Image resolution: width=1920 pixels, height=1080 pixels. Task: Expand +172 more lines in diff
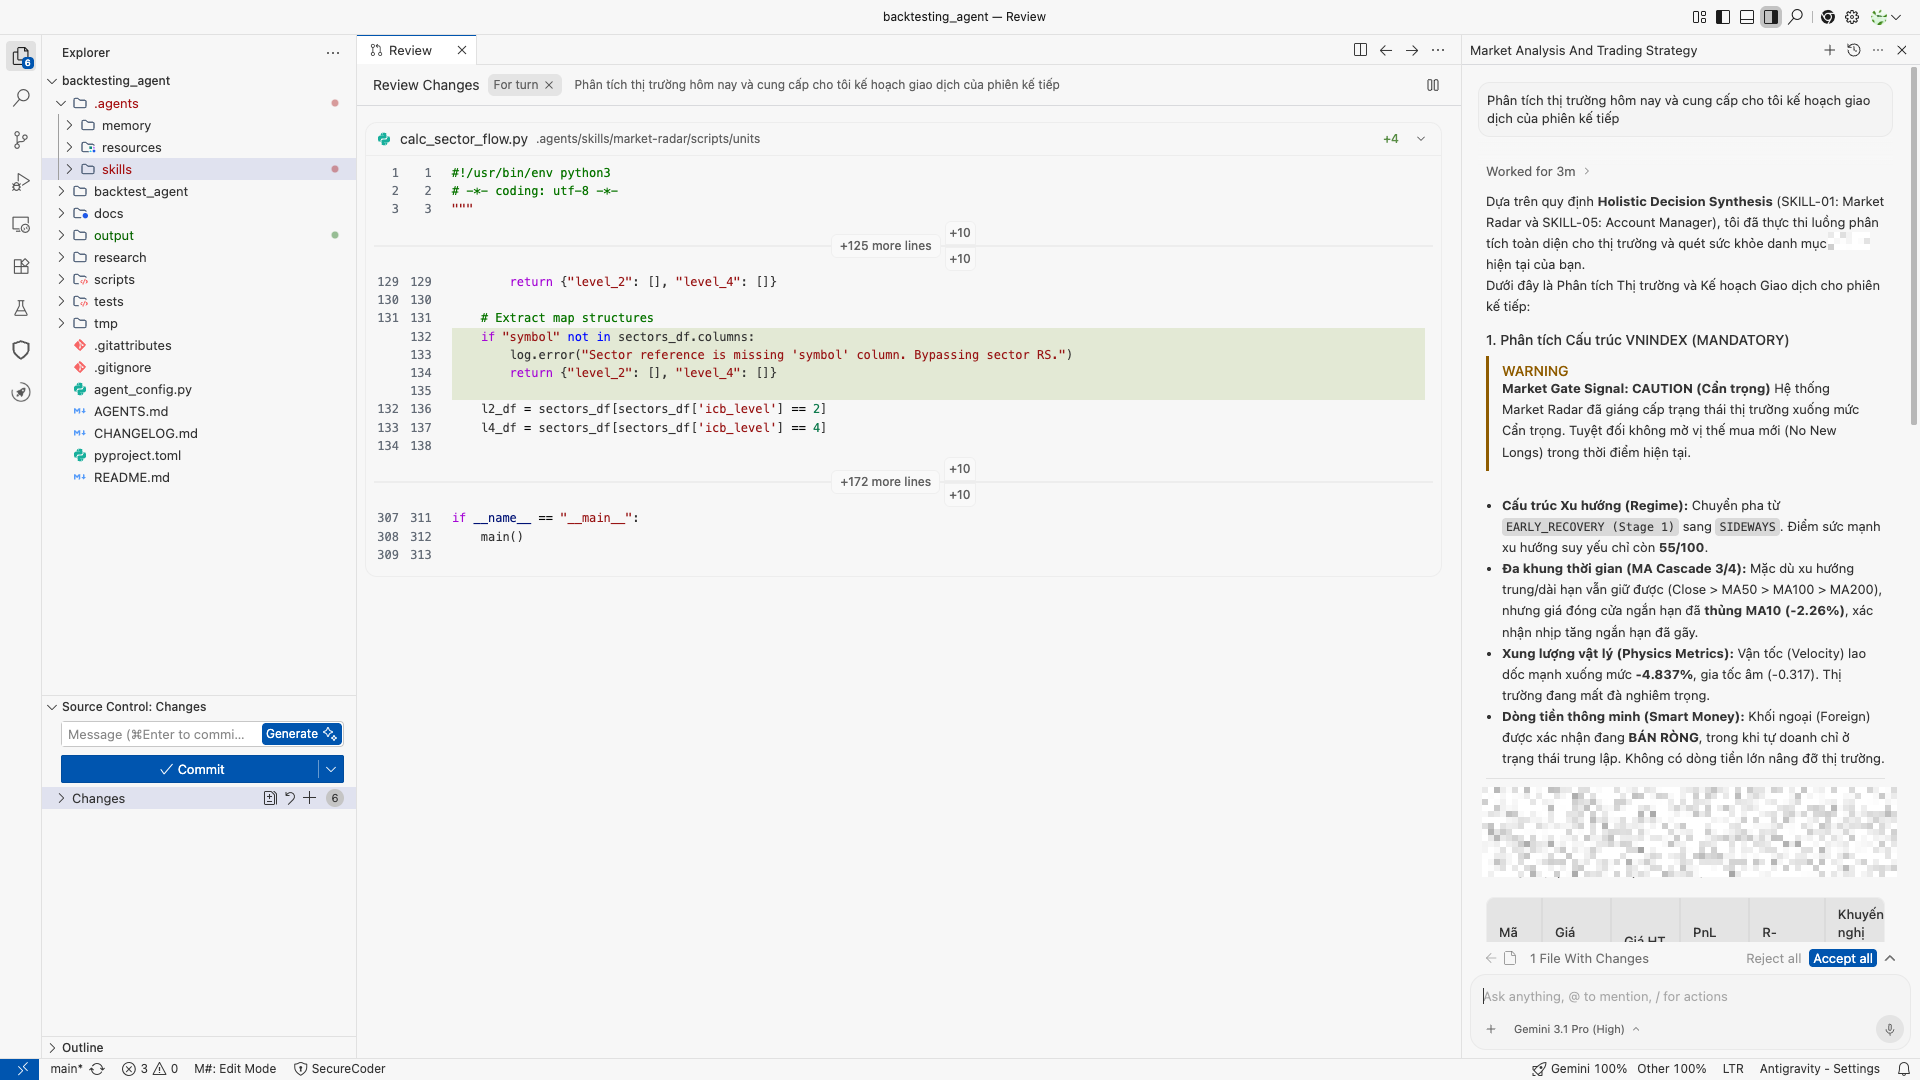(x=885, y=482)
